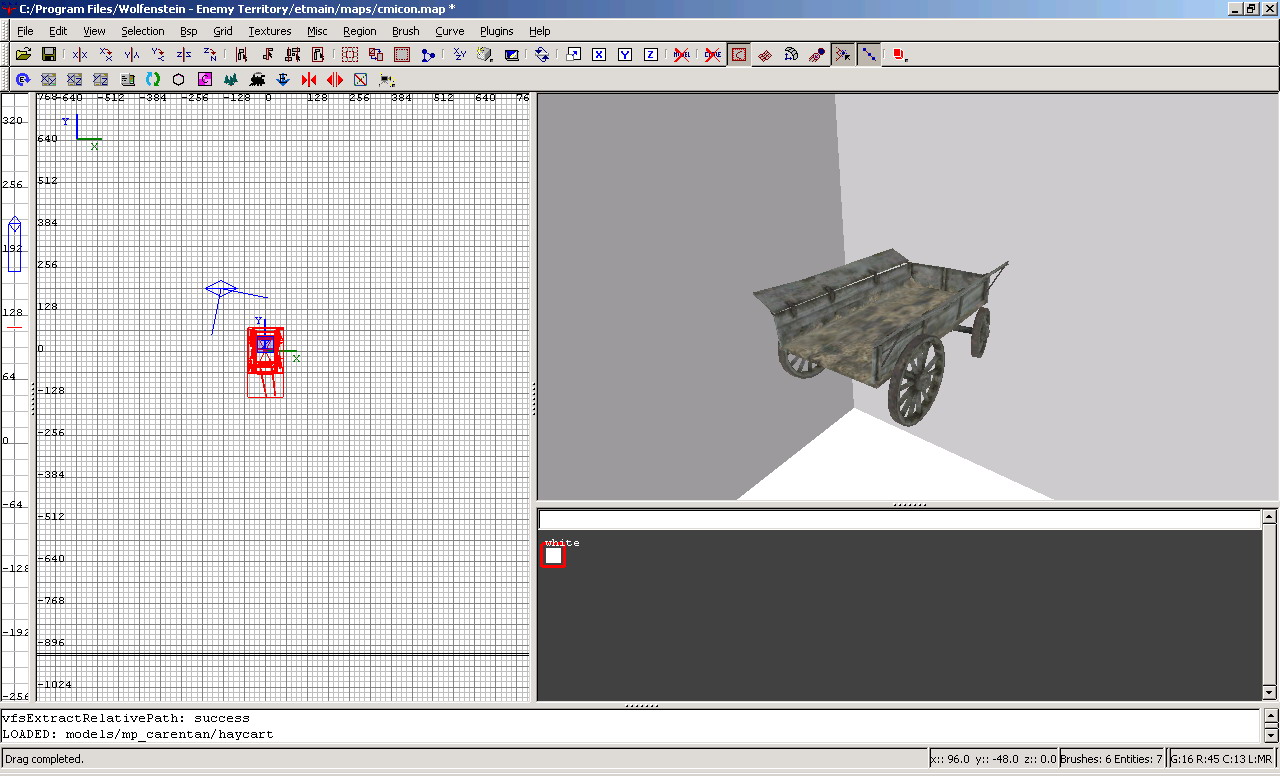Click the green trees plugin icon
Screen dimensions: 1280x776
pyautogui.click(x=231, y=79)
